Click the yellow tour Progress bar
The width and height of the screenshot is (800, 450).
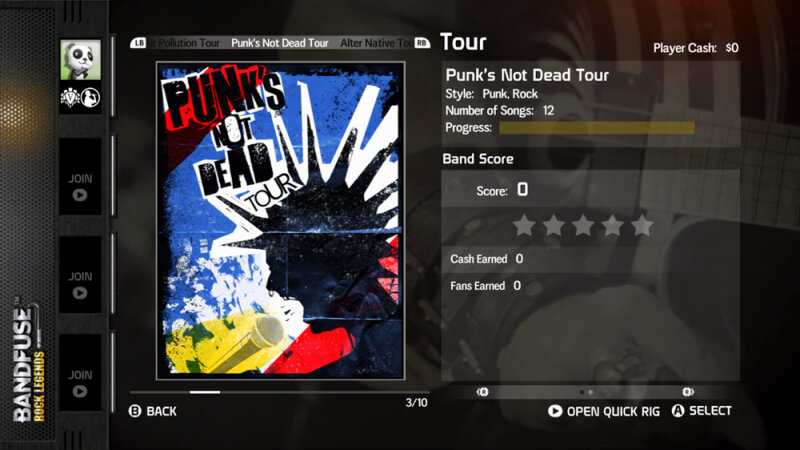click(x=596, y=128)
